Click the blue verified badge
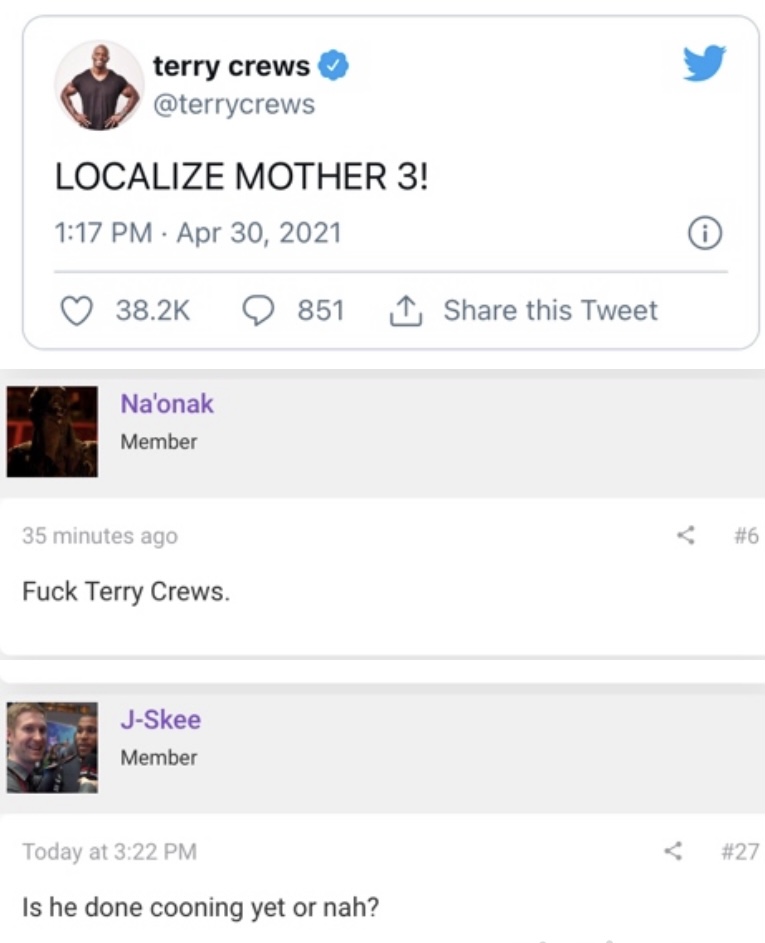Viewport: 765px width, 943px height. (333, 66)
